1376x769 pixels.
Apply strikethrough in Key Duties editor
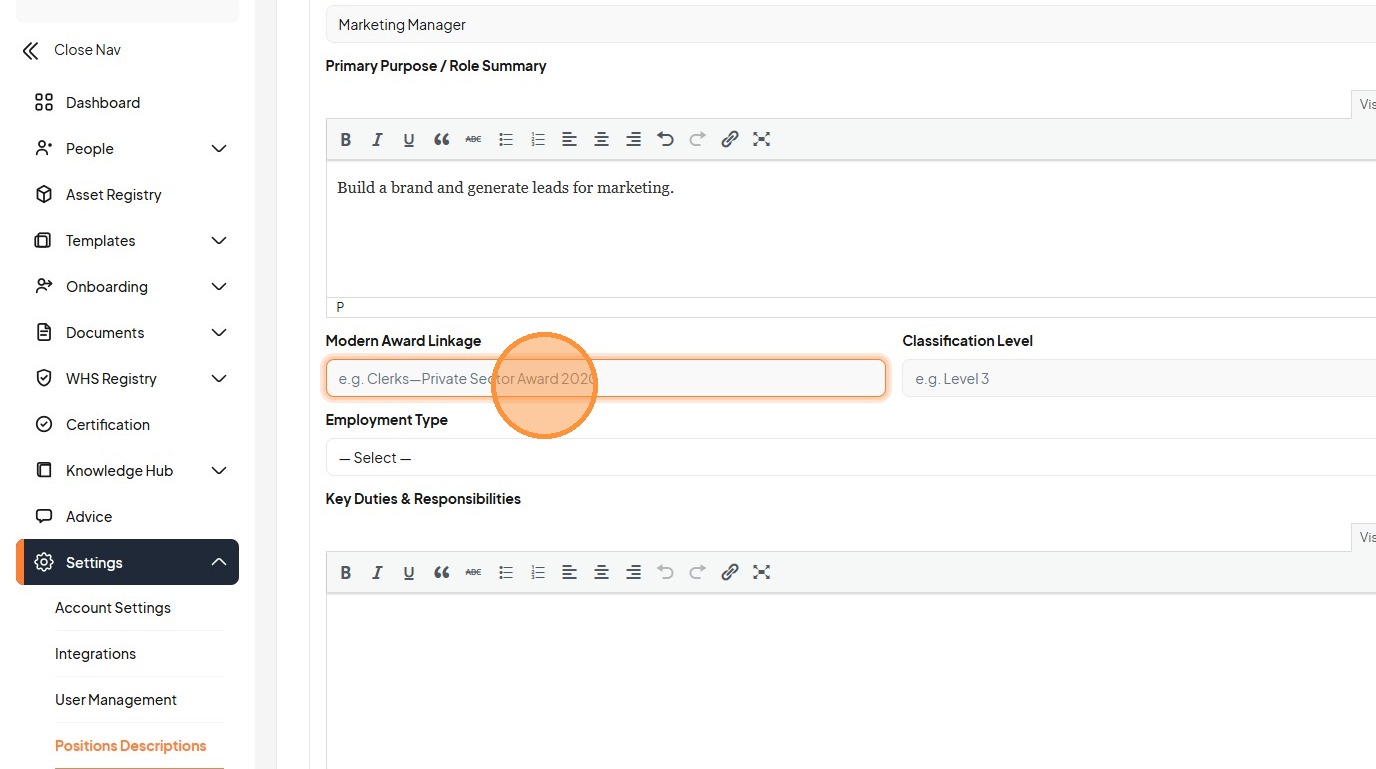[x=473, y=573]
